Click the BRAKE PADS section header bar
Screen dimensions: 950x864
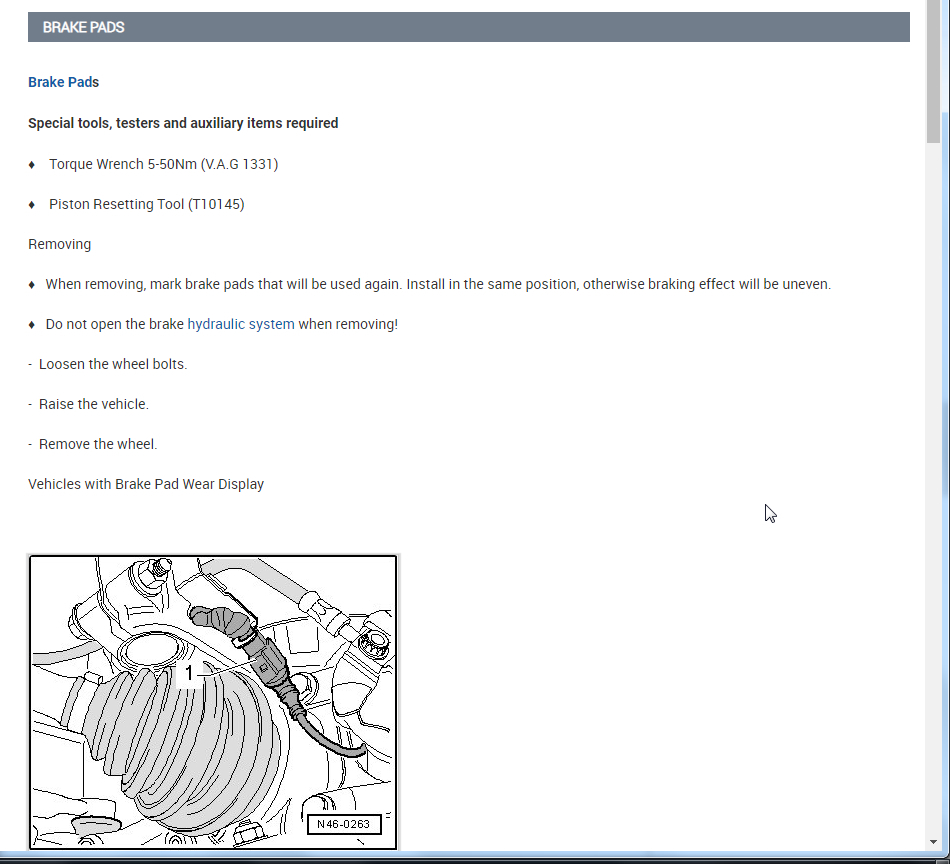468,27
